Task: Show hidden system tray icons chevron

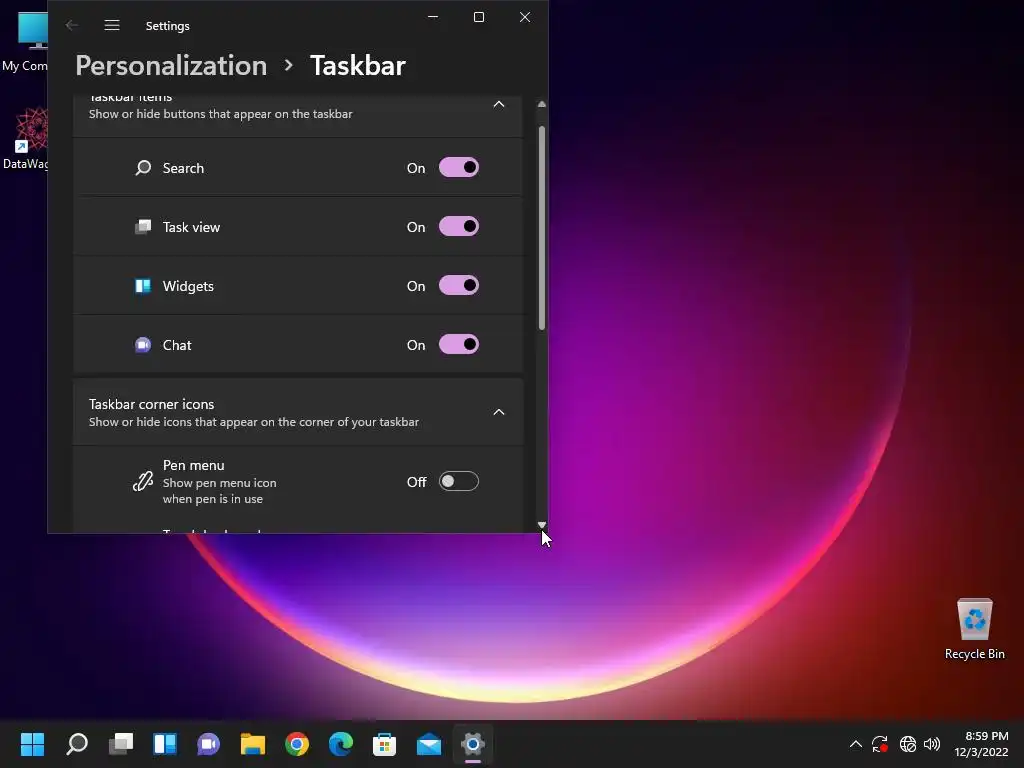Action: [x=856, y=744]
